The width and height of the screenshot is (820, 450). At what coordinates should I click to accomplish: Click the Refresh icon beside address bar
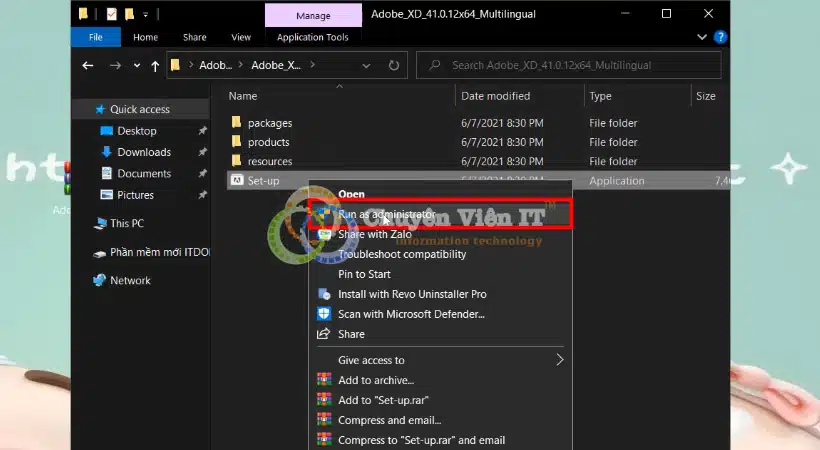(x=394, y=66)
